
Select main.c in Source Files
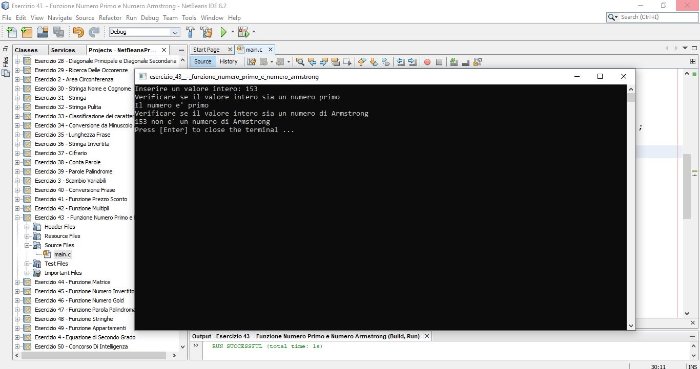tap(62, 254)
